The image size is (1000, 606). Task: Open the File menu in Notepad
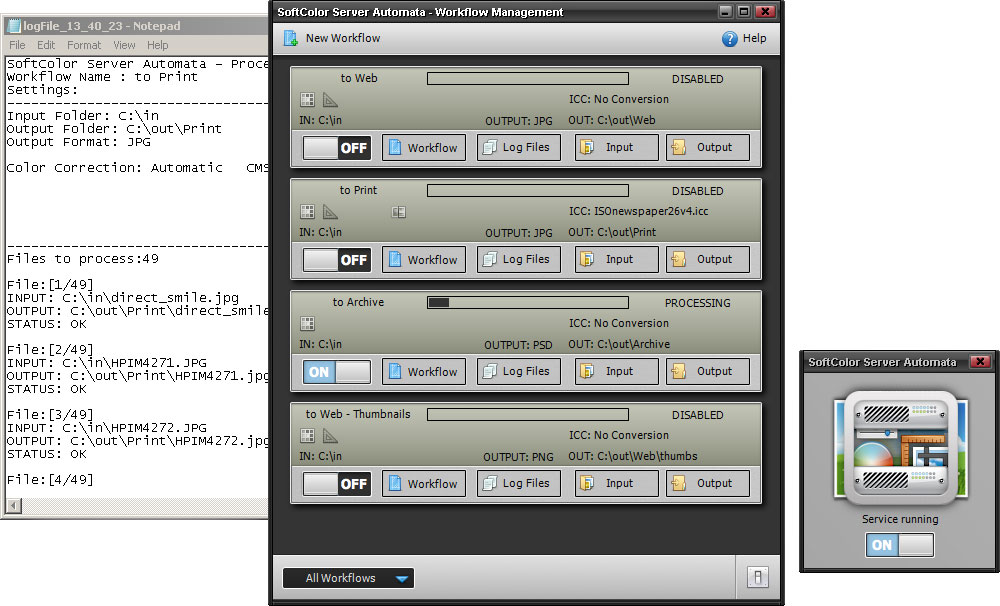tap(17, 45)
